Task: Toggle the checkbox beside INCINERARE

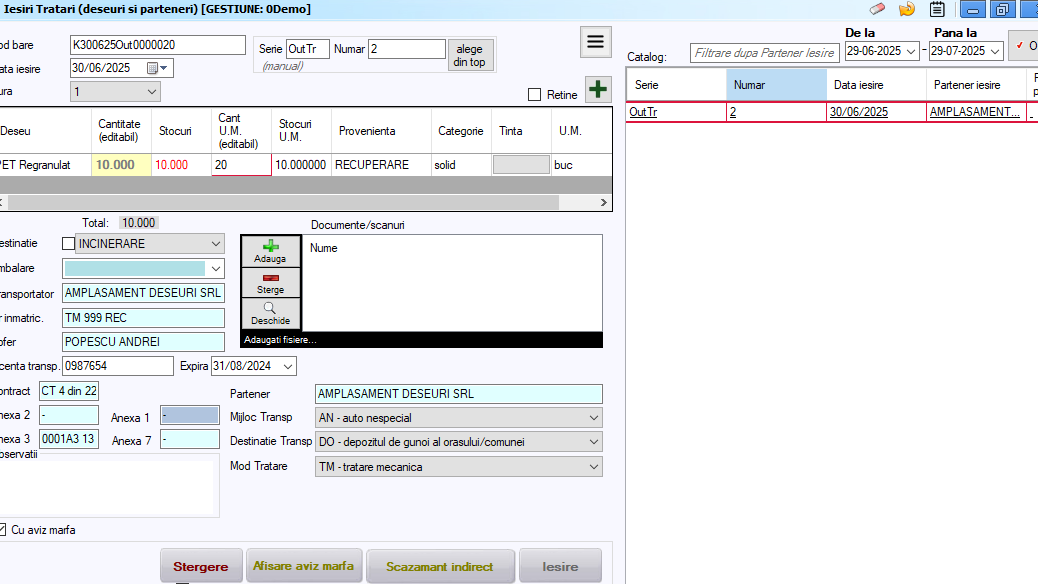Action: pyautogui.click(x=68, y=244)
